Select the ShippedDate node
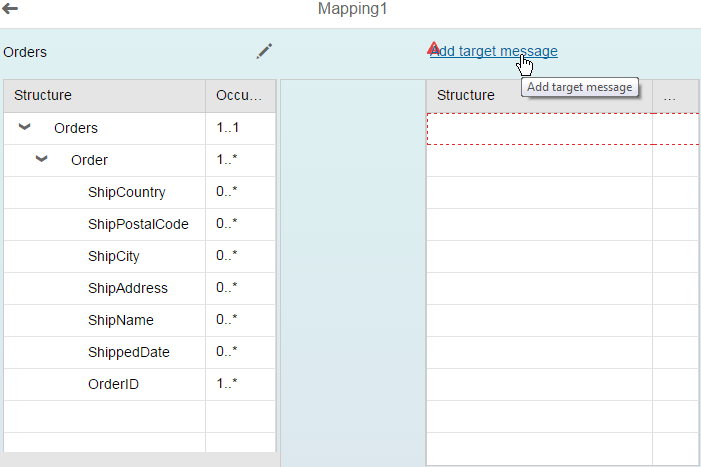 128,352
